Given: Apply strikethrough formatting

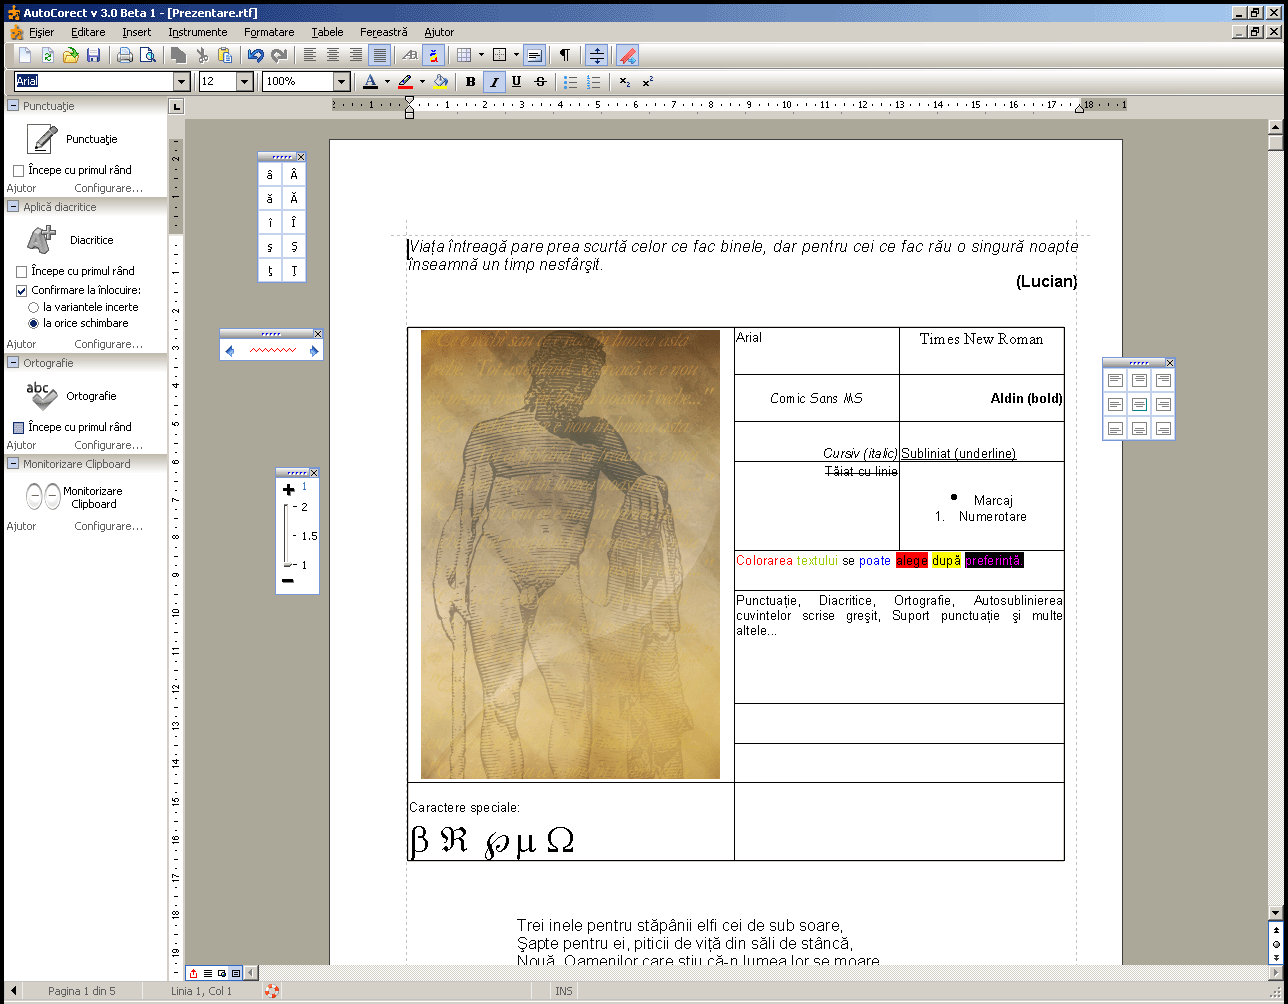Looking at the screenshot, I should (541, 82).
